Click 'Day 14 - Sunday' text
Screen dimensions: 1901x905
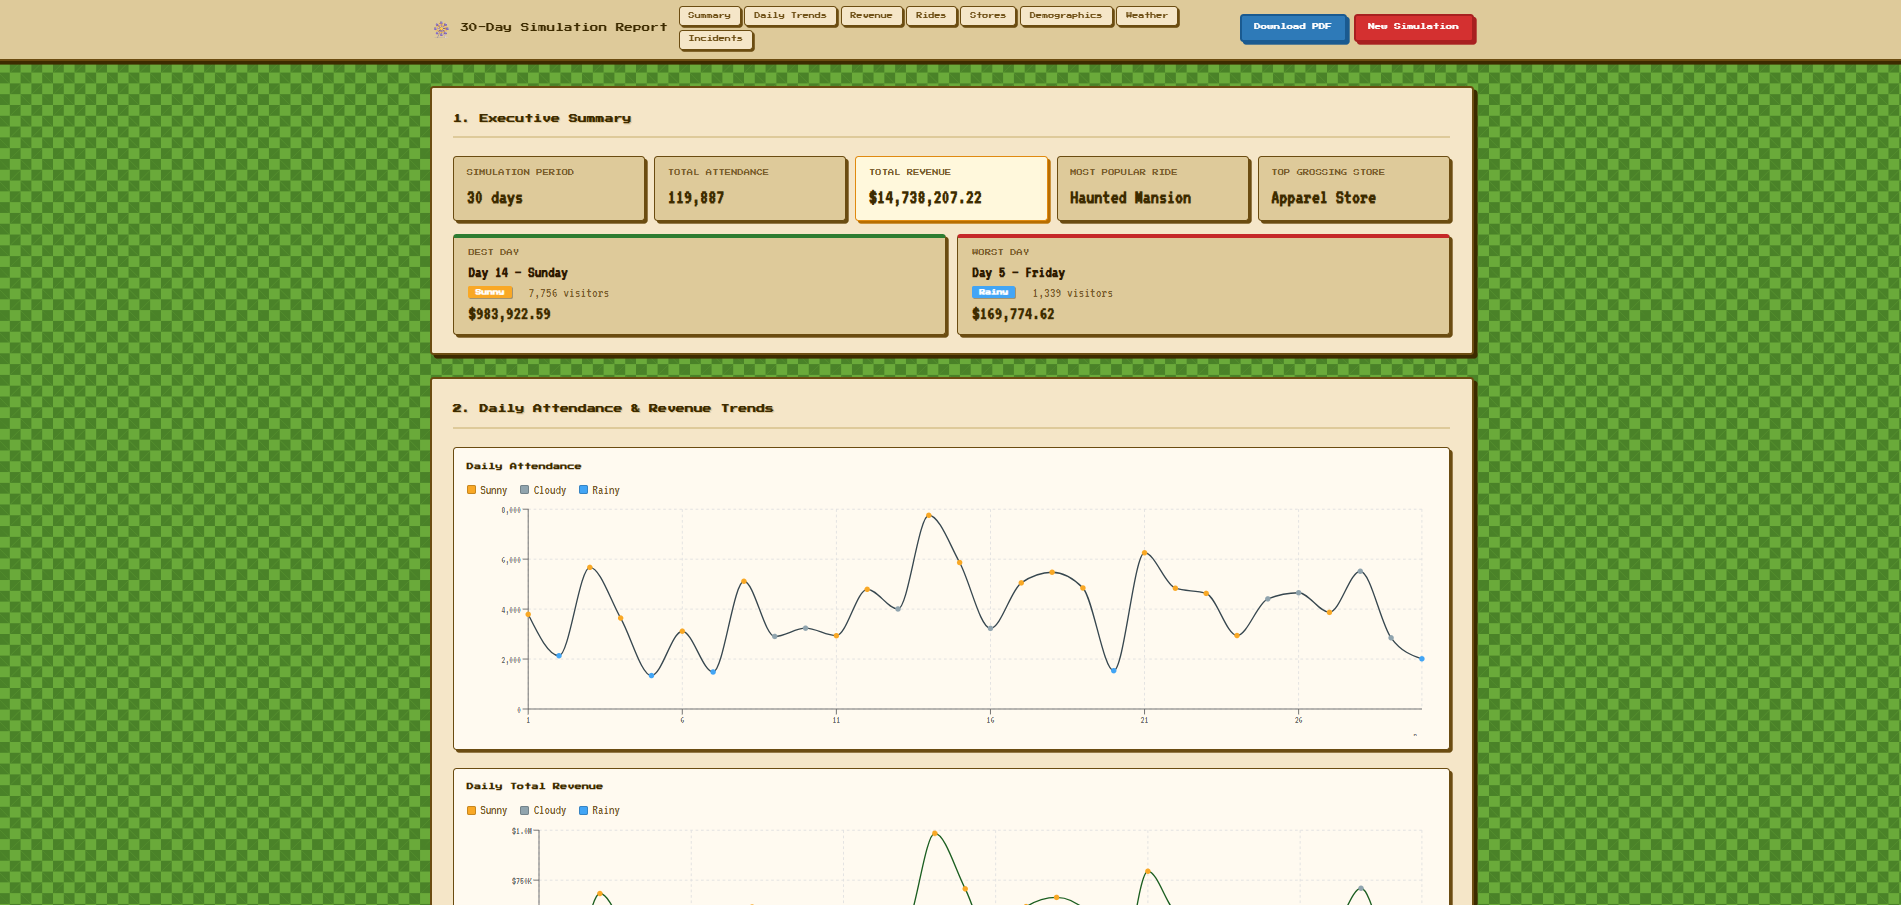(518, 273)
